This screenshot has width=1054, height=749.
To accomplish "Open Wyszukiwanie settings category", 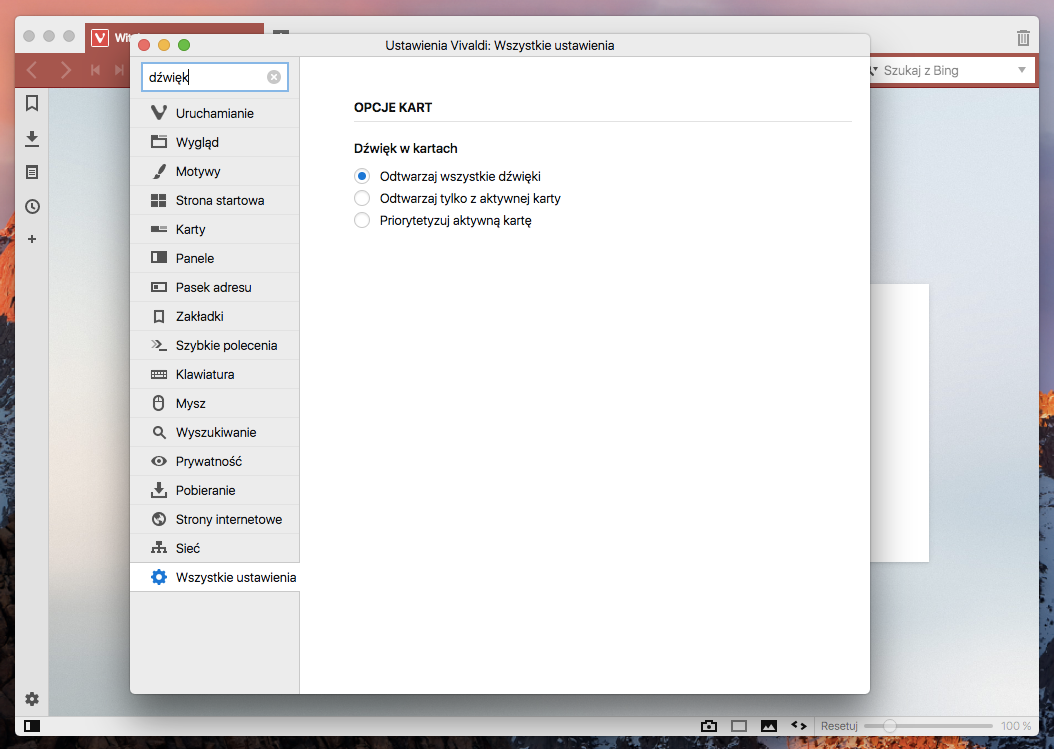I will coord(214,432).
